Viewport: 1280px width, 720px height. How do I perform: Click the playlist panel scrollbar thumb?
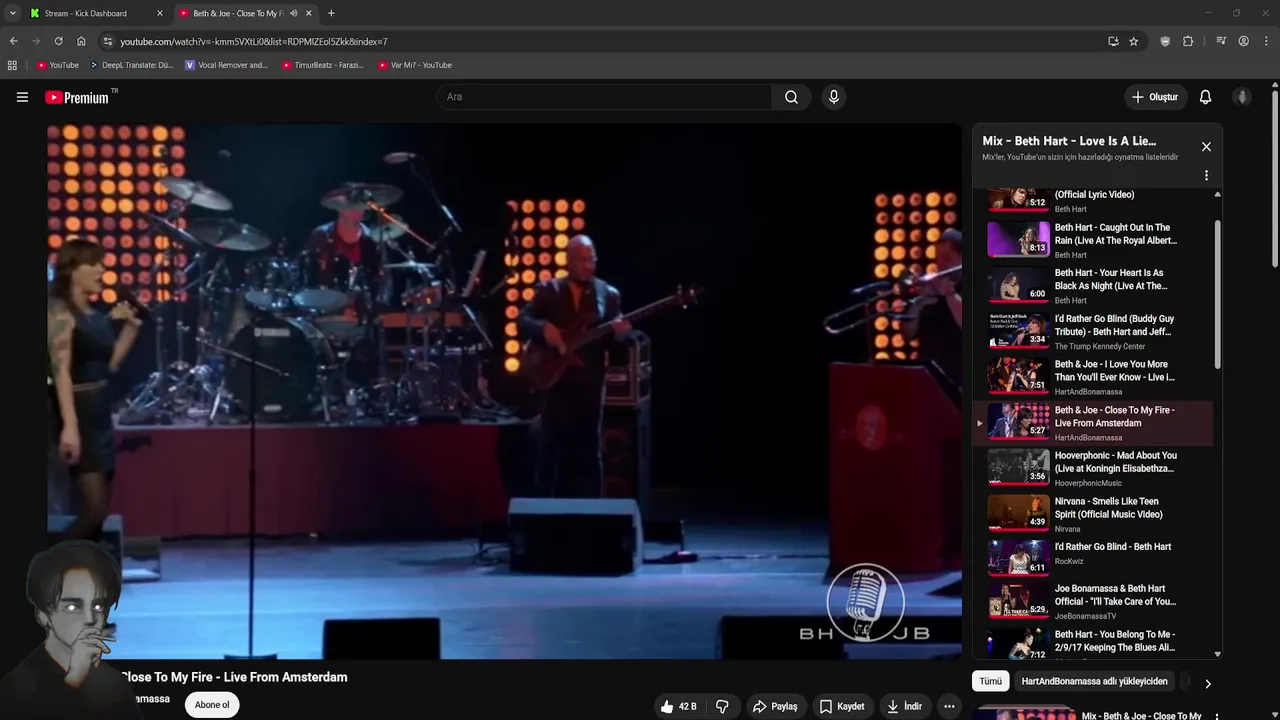[x=1217, y=295]
